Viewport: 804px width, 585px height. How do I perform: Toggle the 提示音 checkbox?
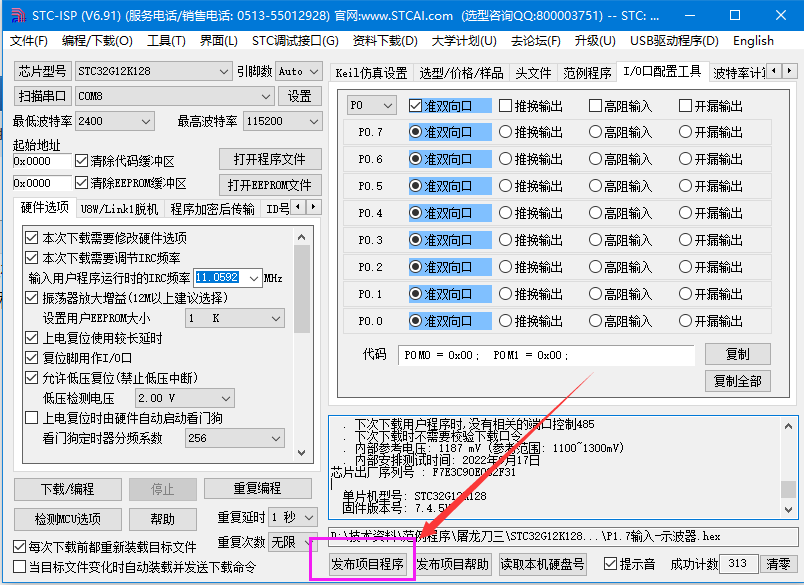click(x=610, y=564)
